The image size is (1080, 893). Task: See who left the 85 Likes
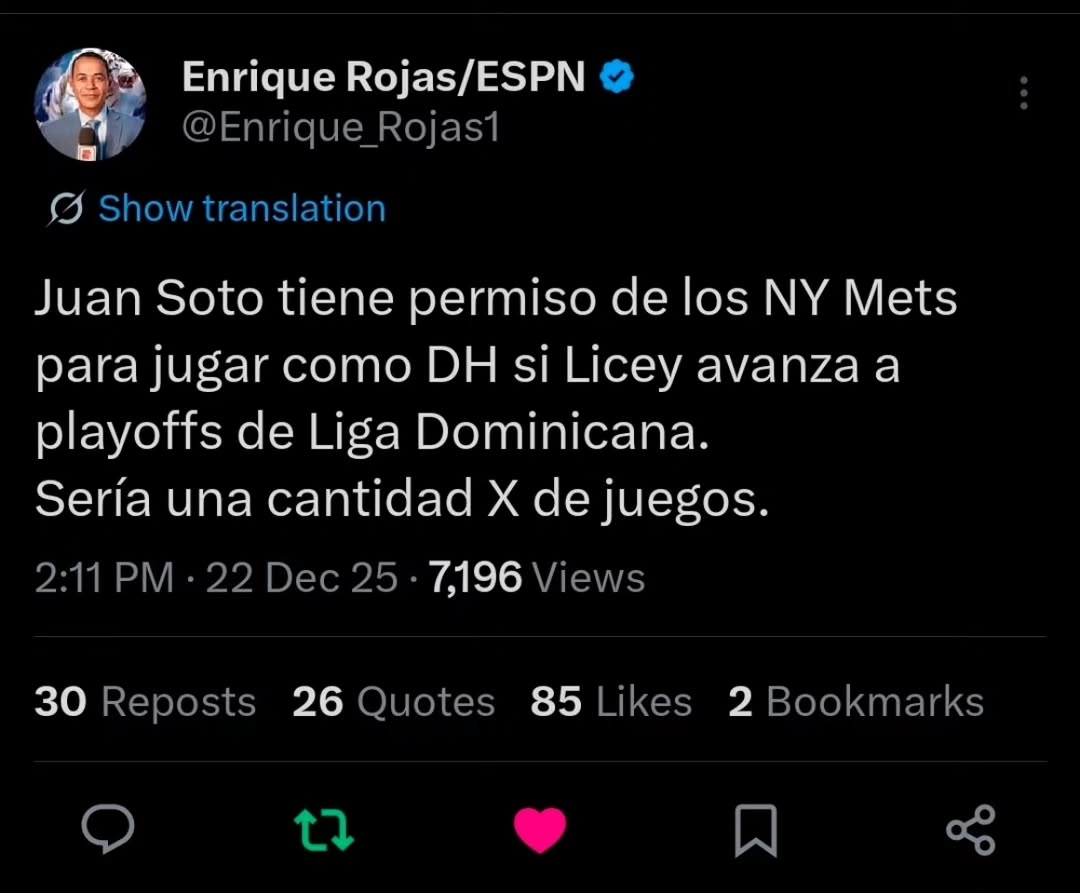click(x=611, y=701)
